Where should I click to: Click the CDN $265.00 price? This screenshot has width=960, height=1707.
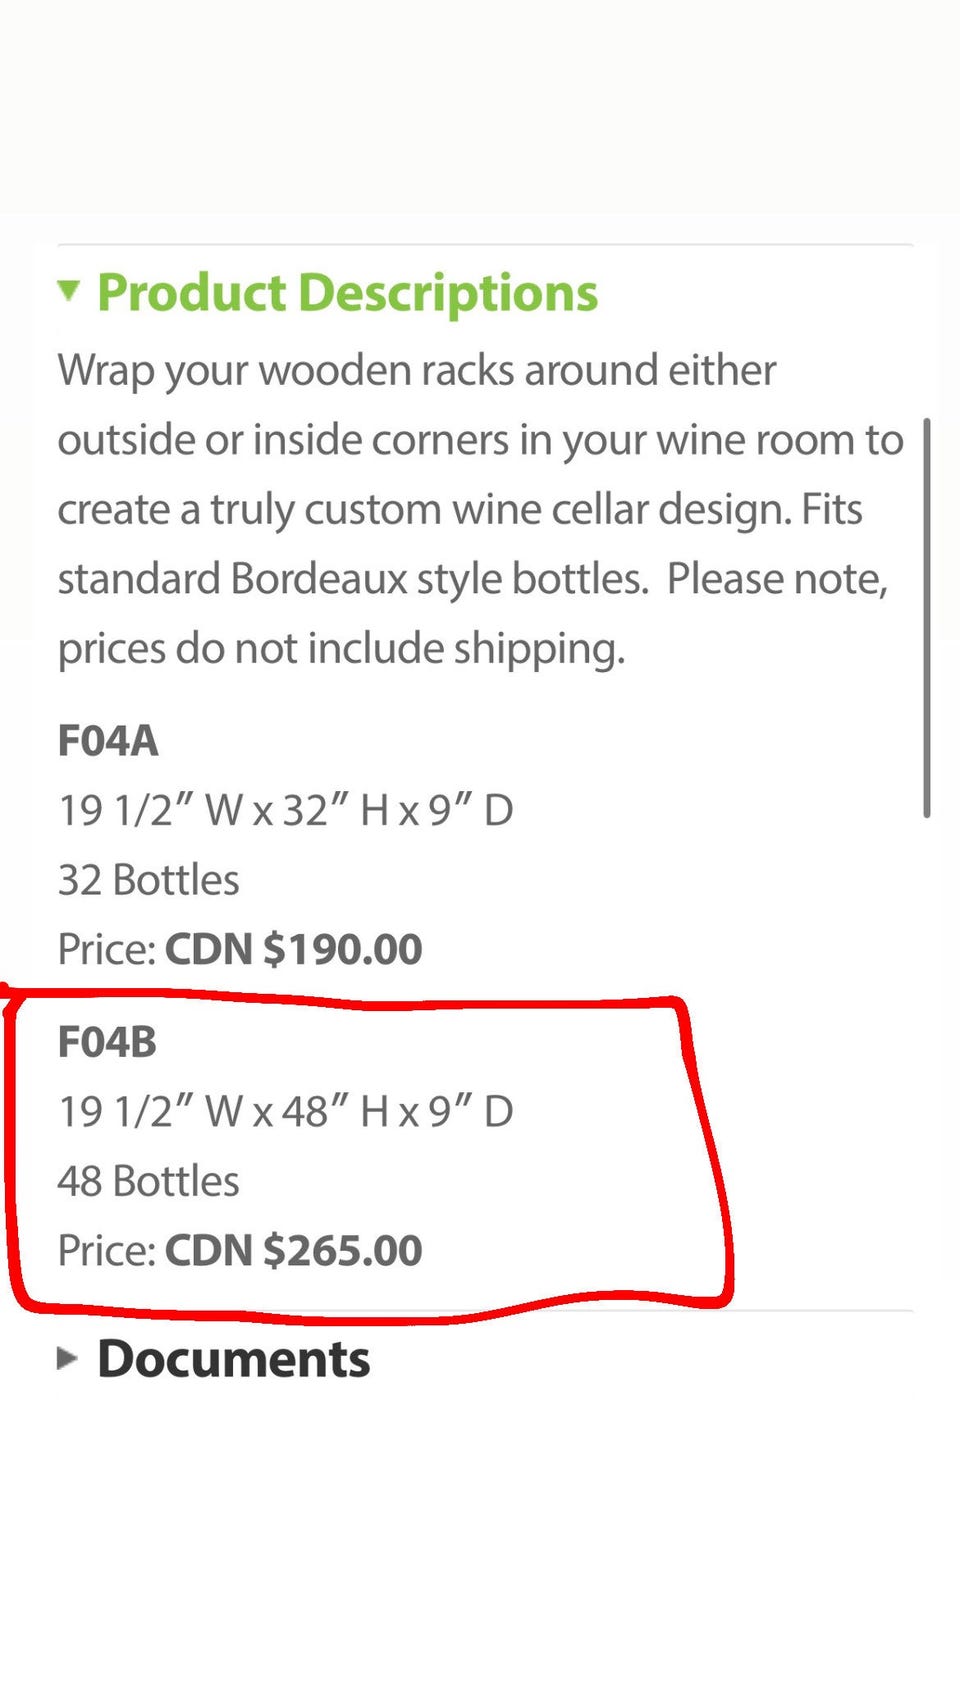(293, 1250)
